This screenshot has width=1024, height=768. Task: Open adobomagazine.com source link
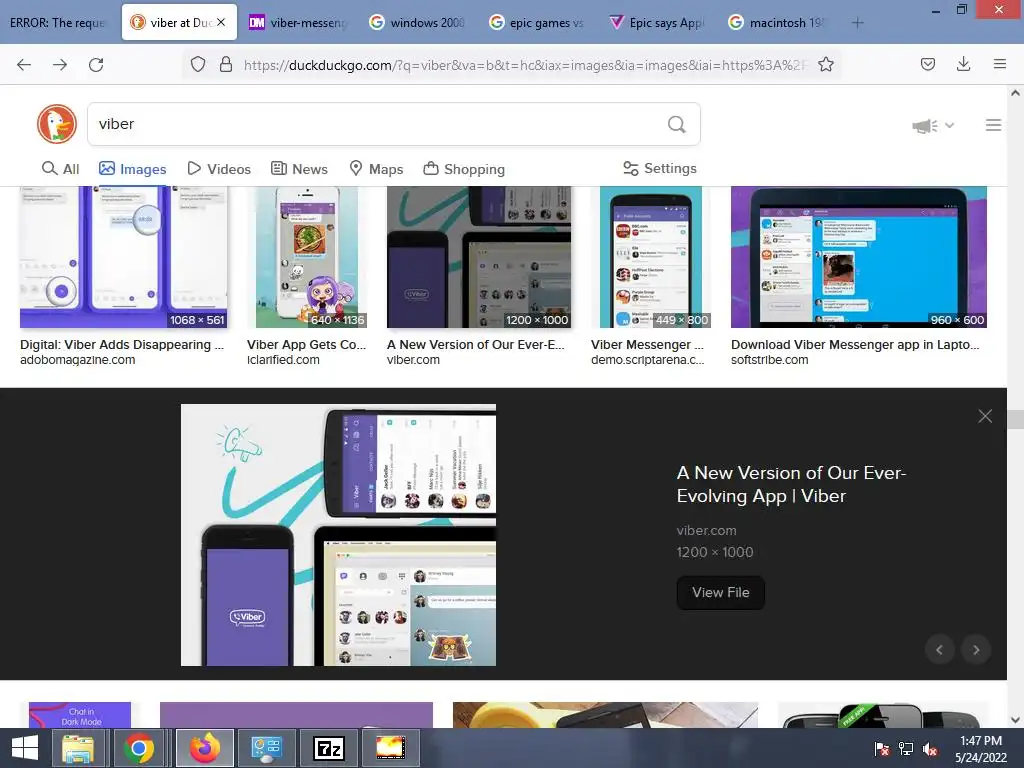click(x=78, y=360)
